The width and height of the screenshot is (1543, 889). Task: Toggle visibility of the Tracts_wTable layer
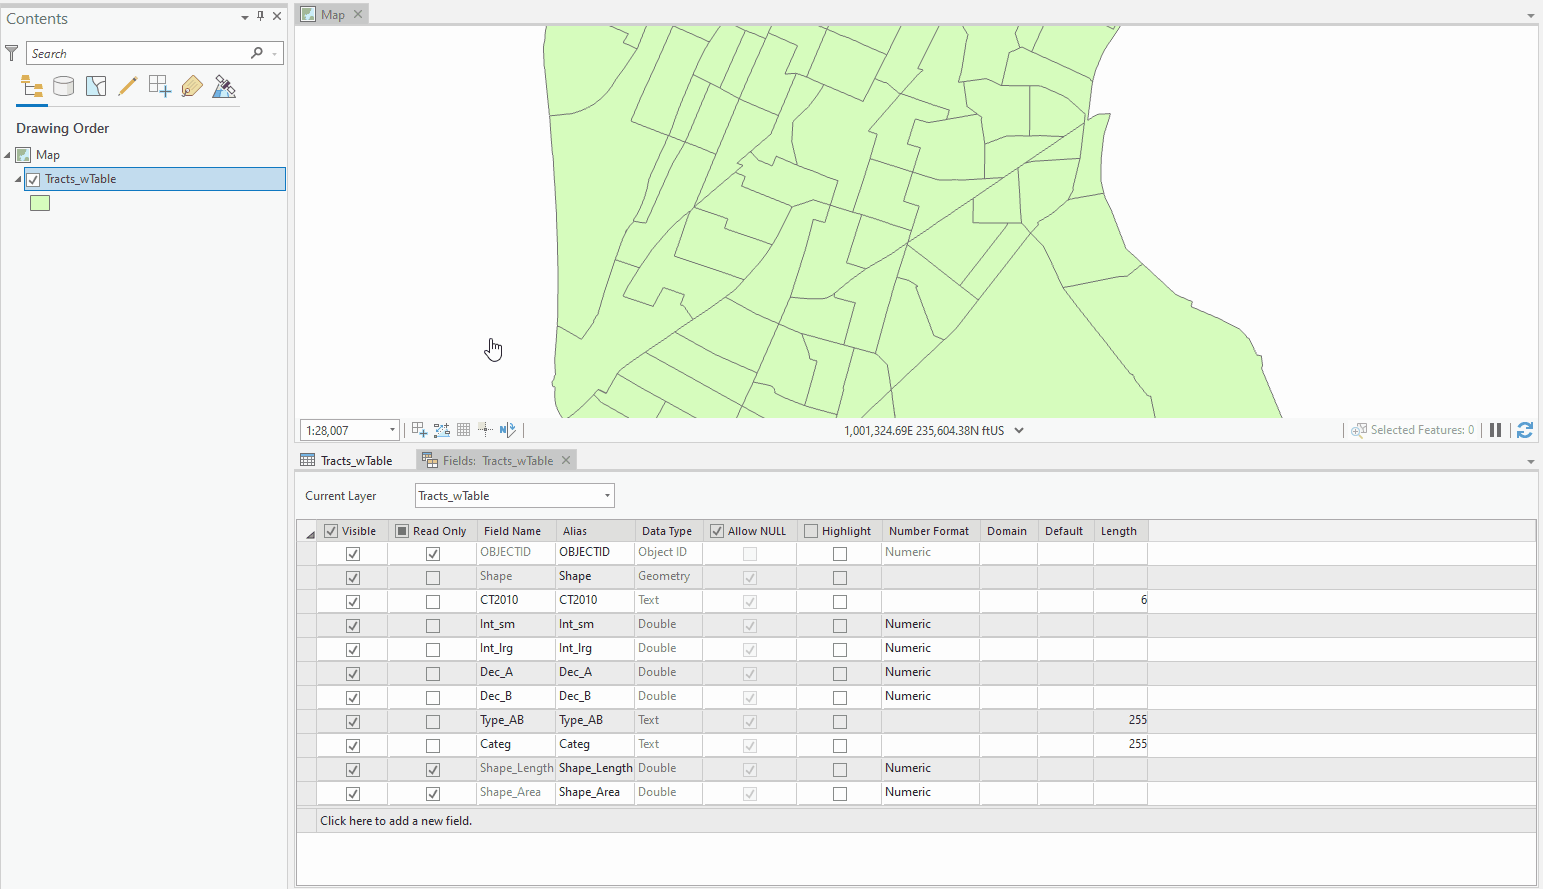pos(33,179)
